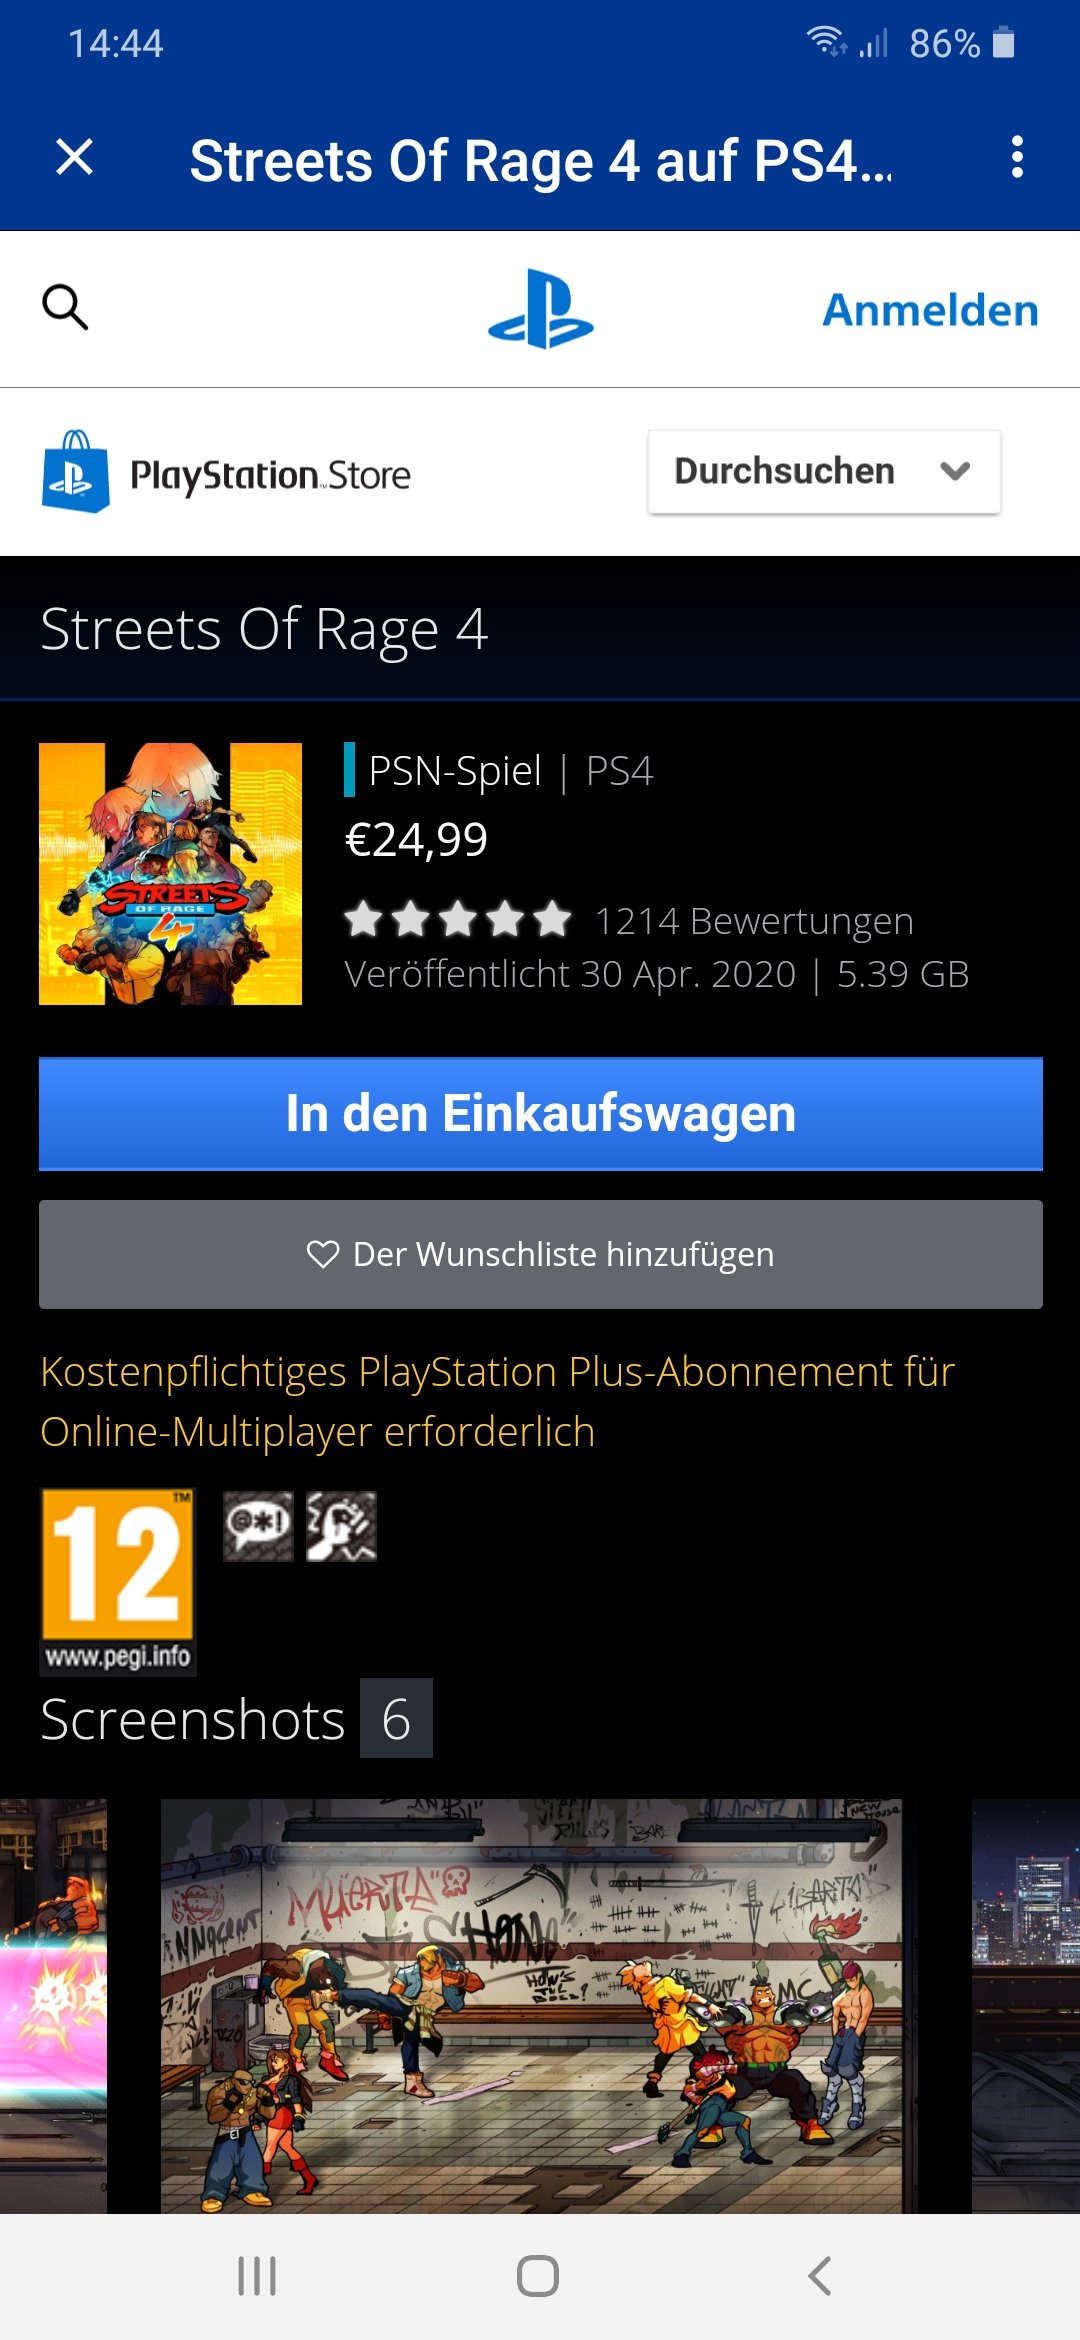This screenshot has width=1080, height=2340.
Task: Tap the violence descriptor icon
Action: [x=341, y=1526]
